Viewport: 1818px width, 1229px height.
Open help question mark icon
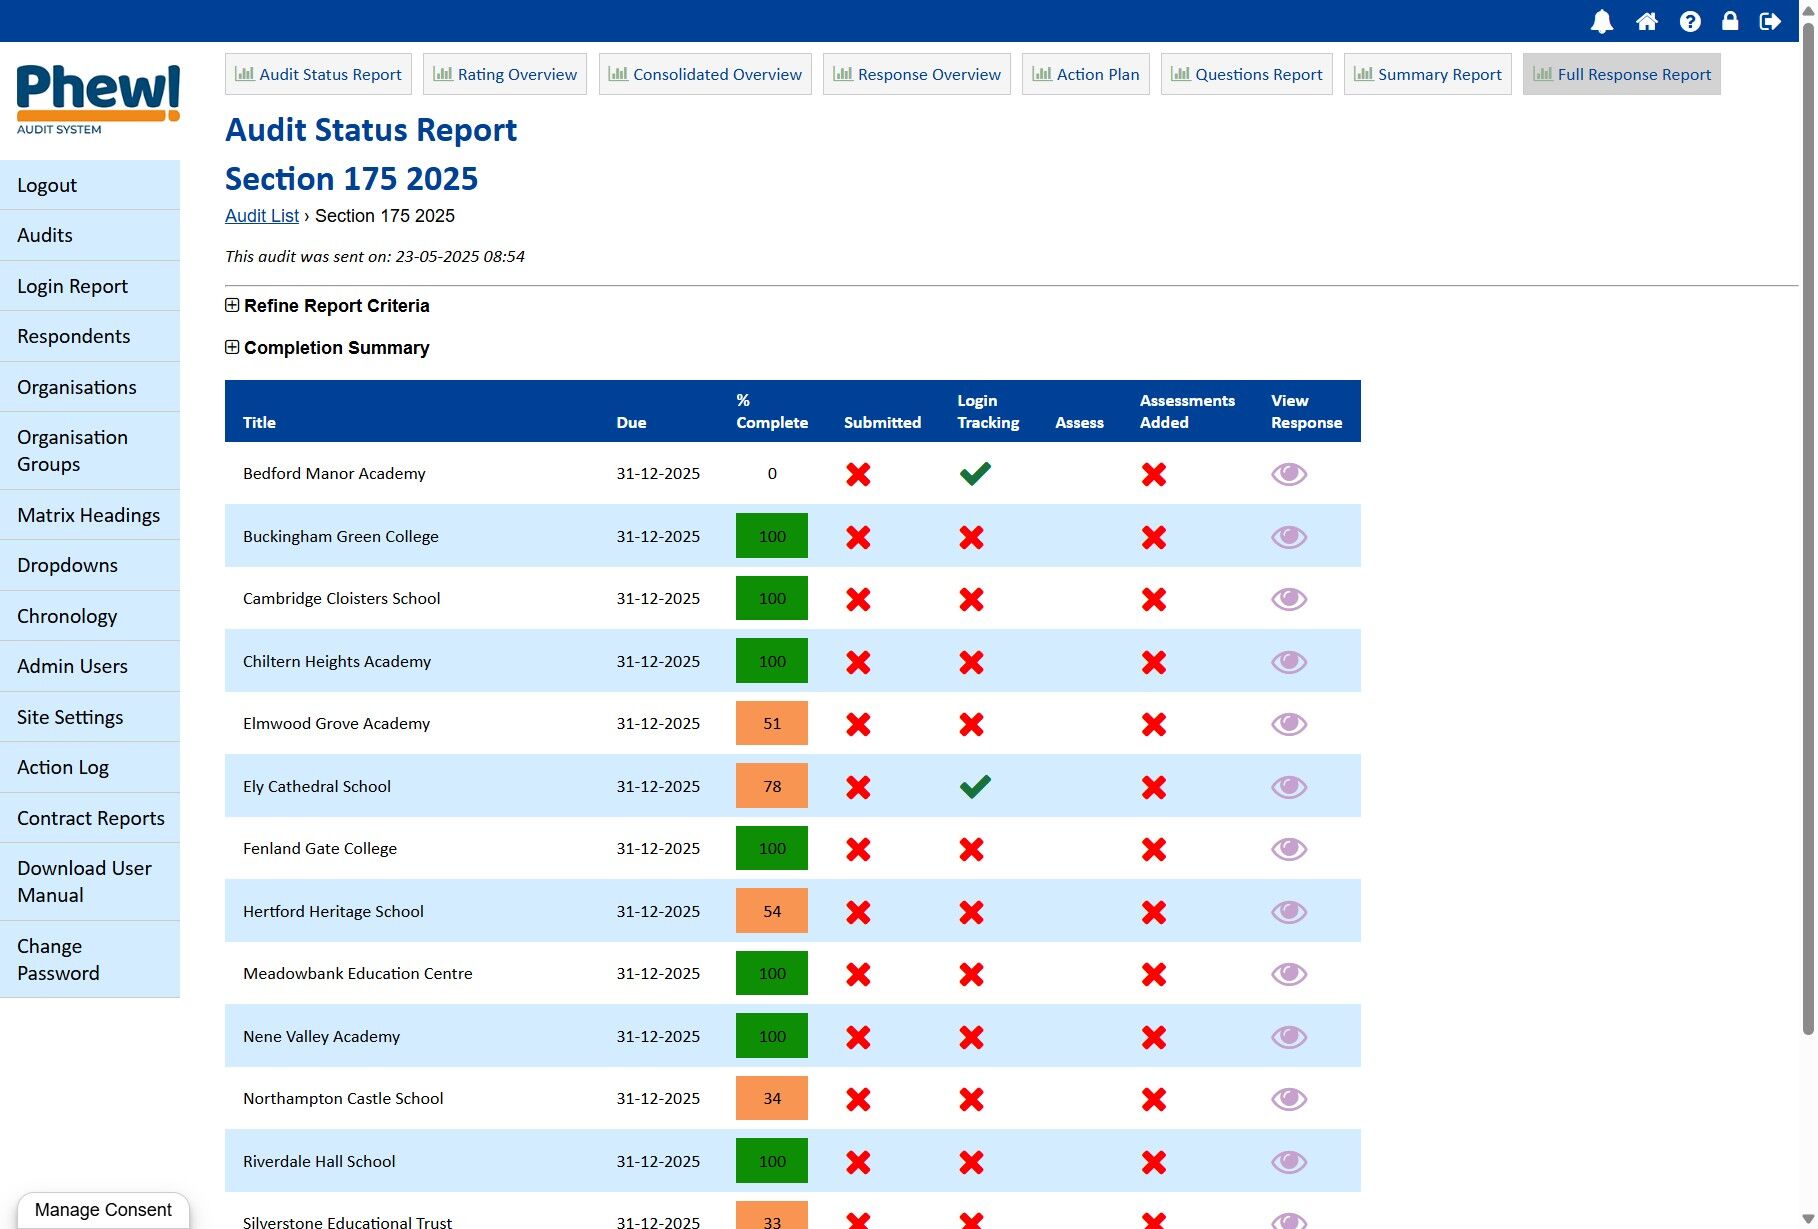tap(1690, 21)
